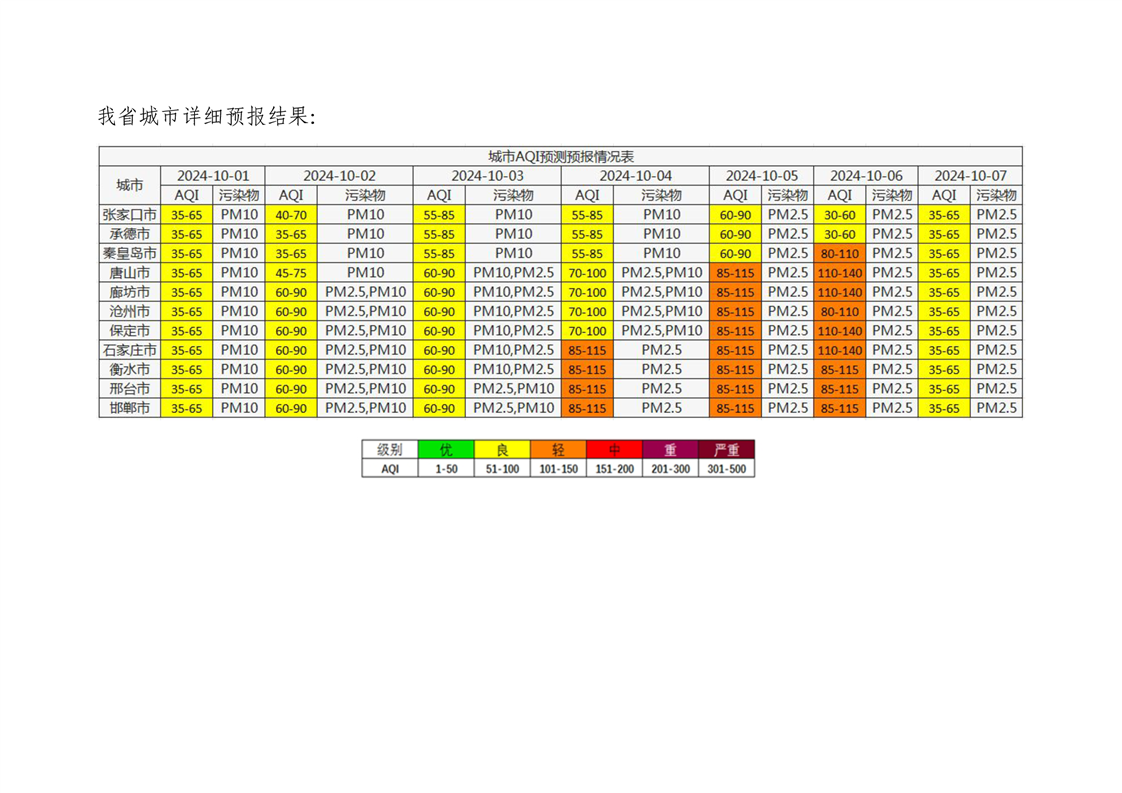Screen dimensions: 1122x793
Task: Click the orange 轻 legend swatch
Action: [558, 450]
